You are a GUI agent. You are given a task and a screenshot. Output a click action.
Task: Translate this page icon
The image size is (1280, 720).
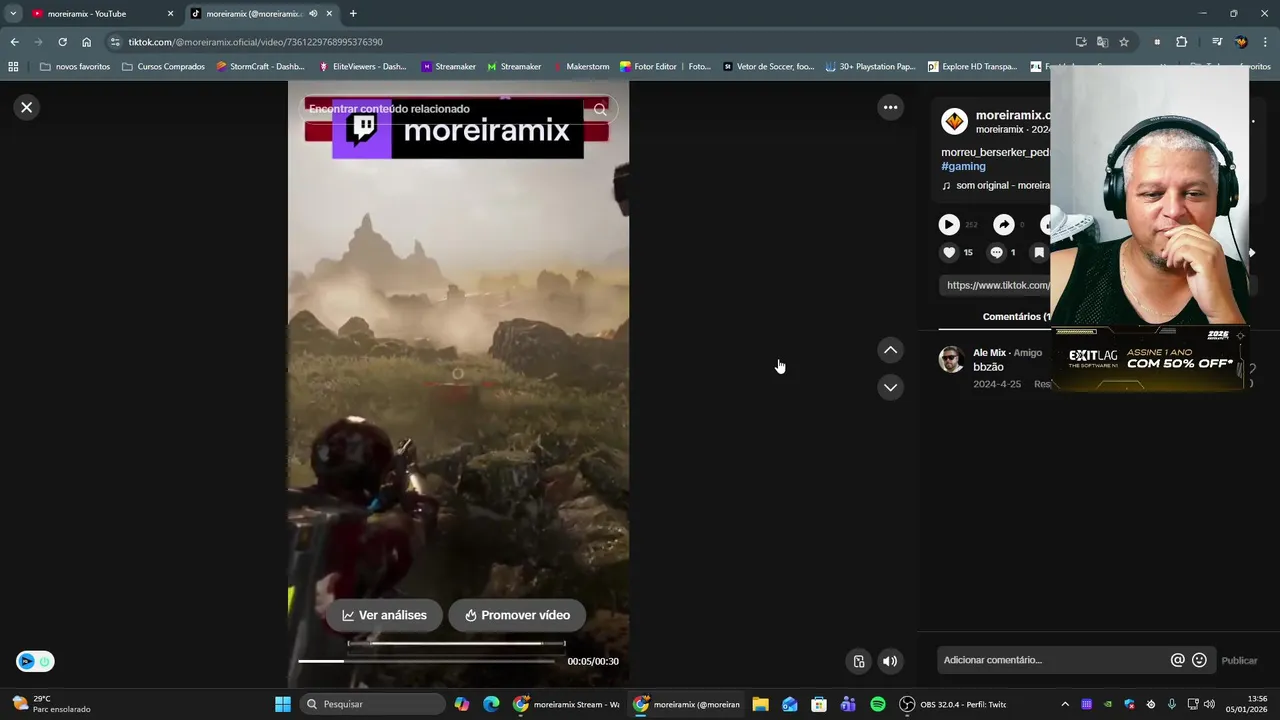pos(1102,42)
